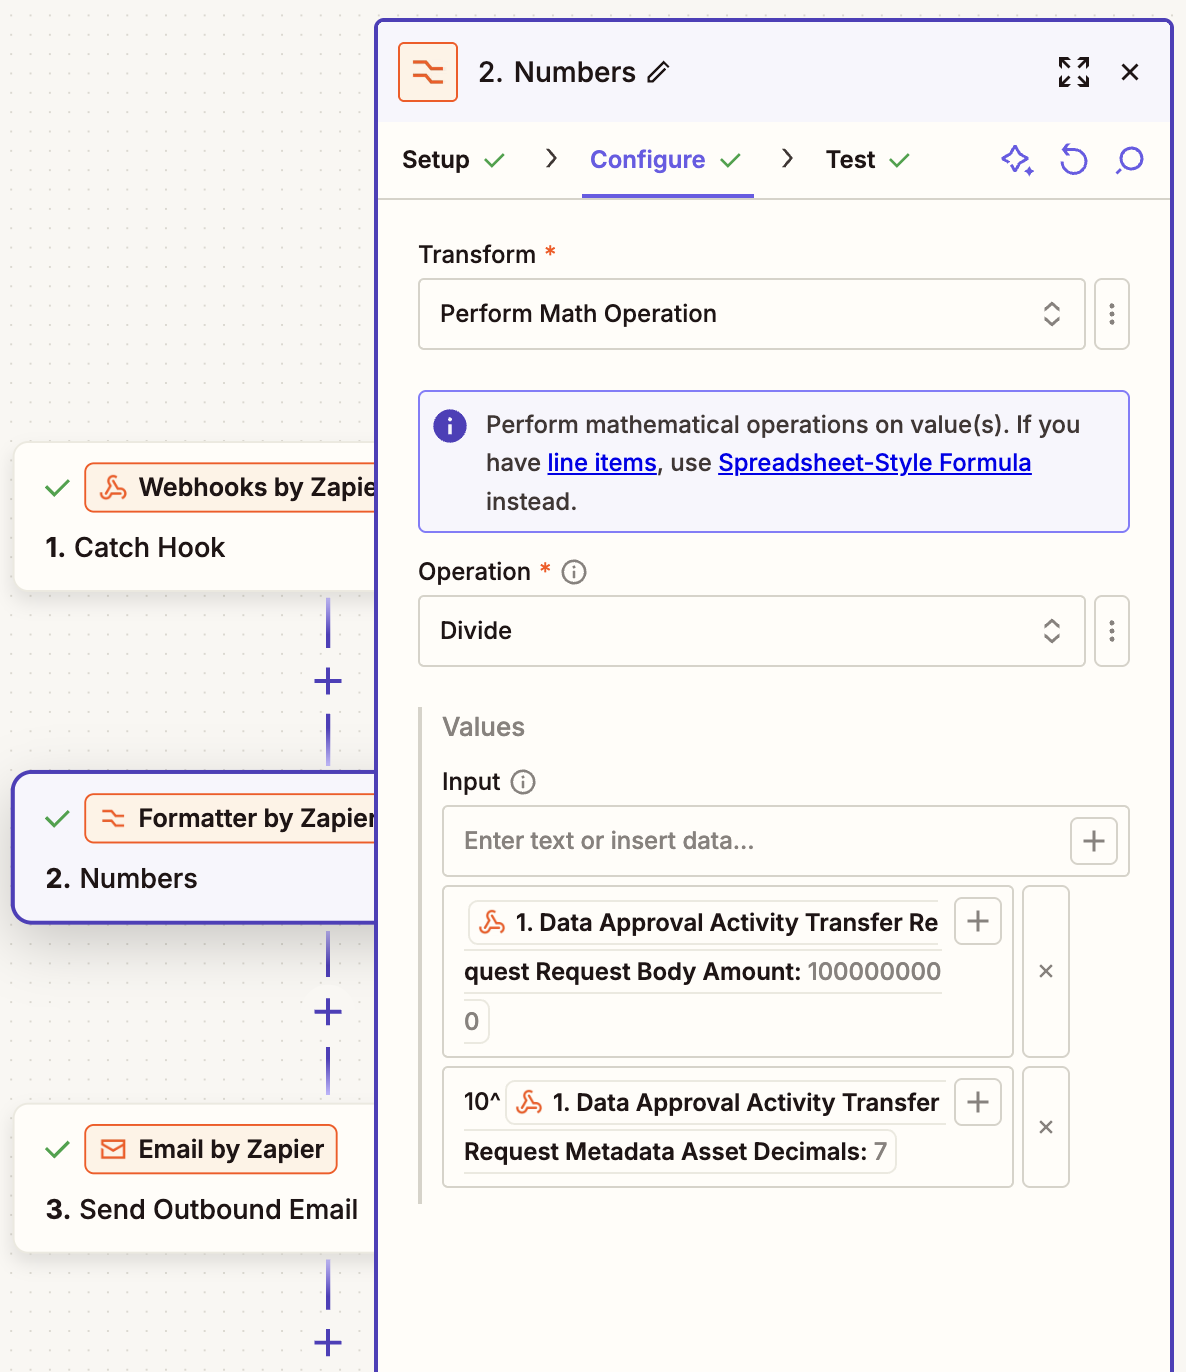This screenshot has height=1372, width=1186.
Task: Close the Numbers step panel
Action: [1130, 72]
